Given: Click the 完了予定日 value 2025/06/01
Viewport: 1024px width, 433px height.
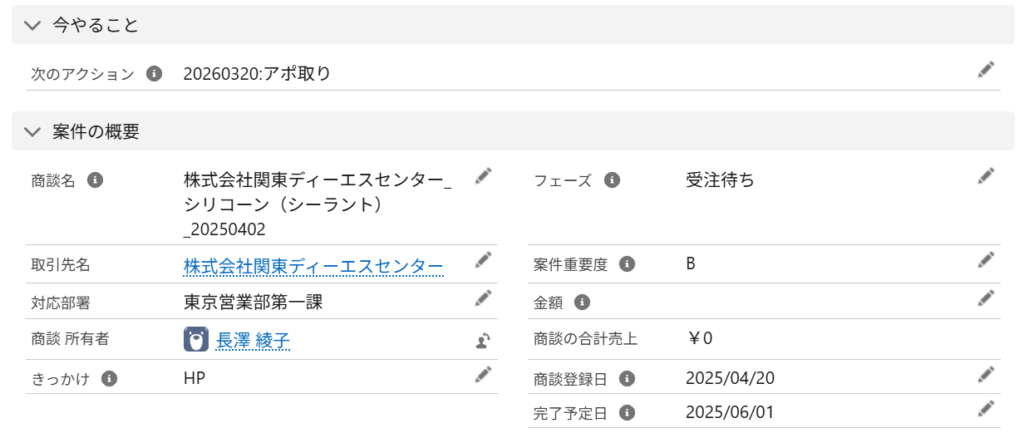Looking at the screenshot, I should pyautogui.click(x=730, y=412).
